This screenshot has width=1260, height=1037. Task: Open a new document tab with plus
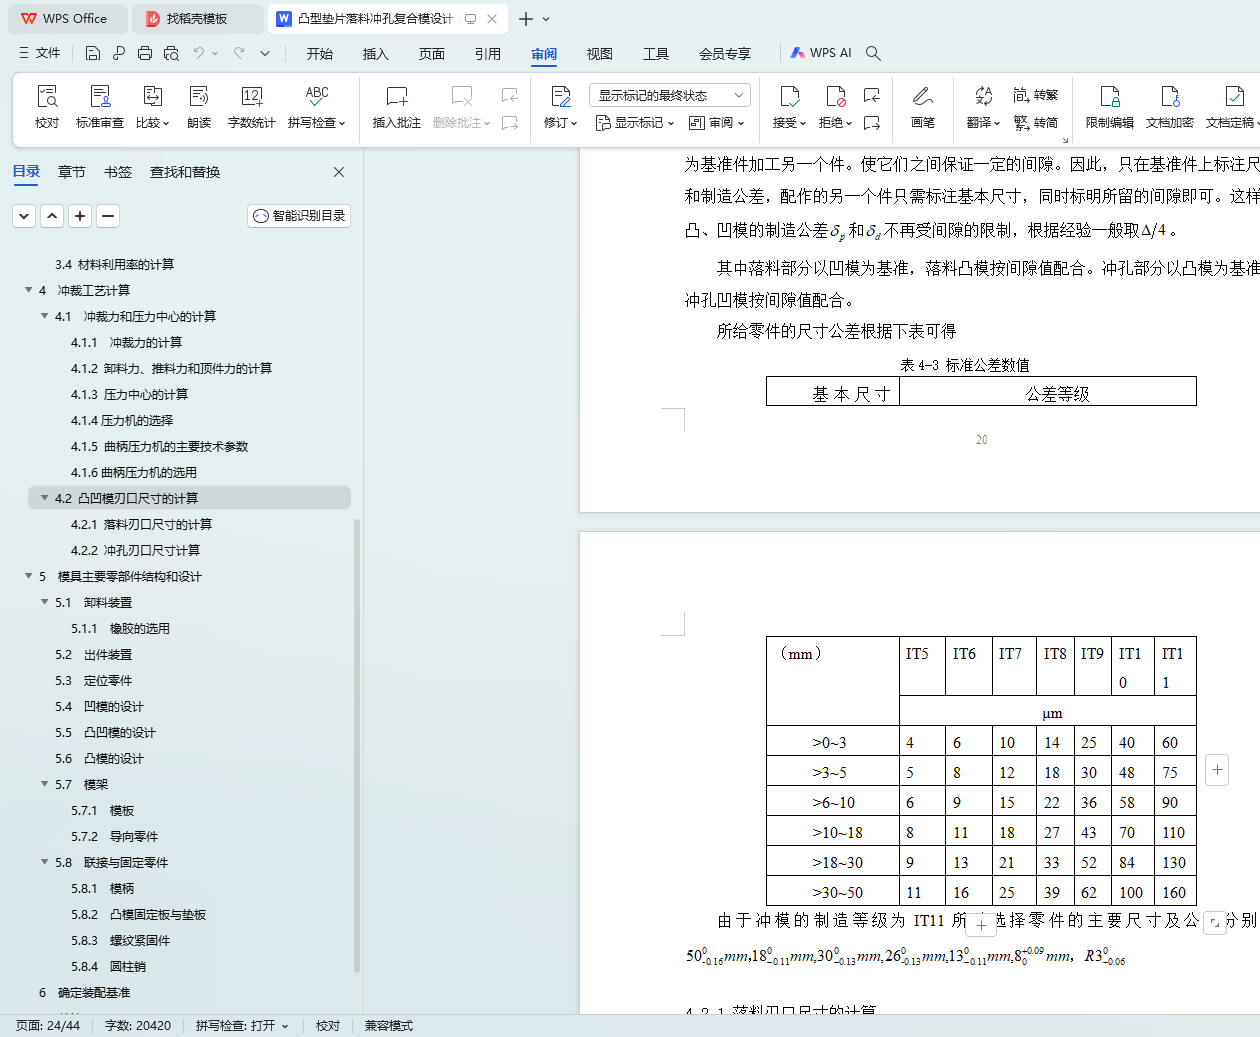point(526,19)
